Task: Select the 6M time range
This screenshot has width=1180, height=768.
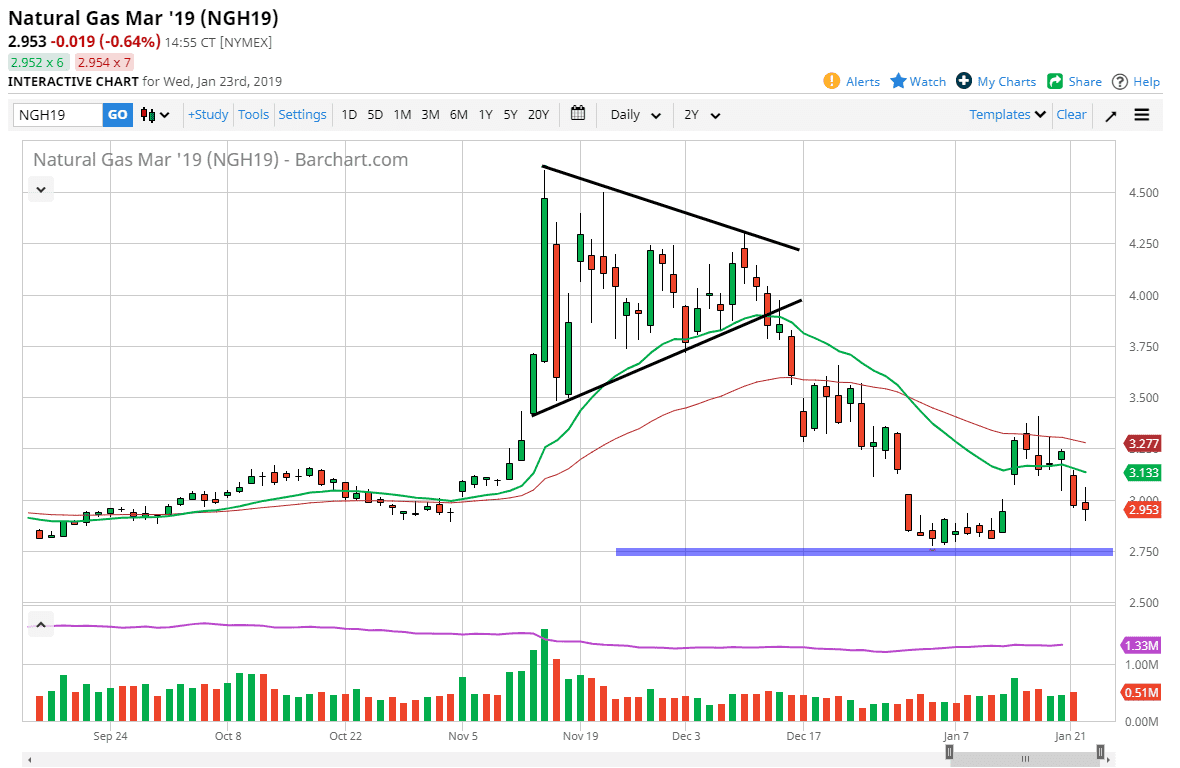Action: pos(458,115)
